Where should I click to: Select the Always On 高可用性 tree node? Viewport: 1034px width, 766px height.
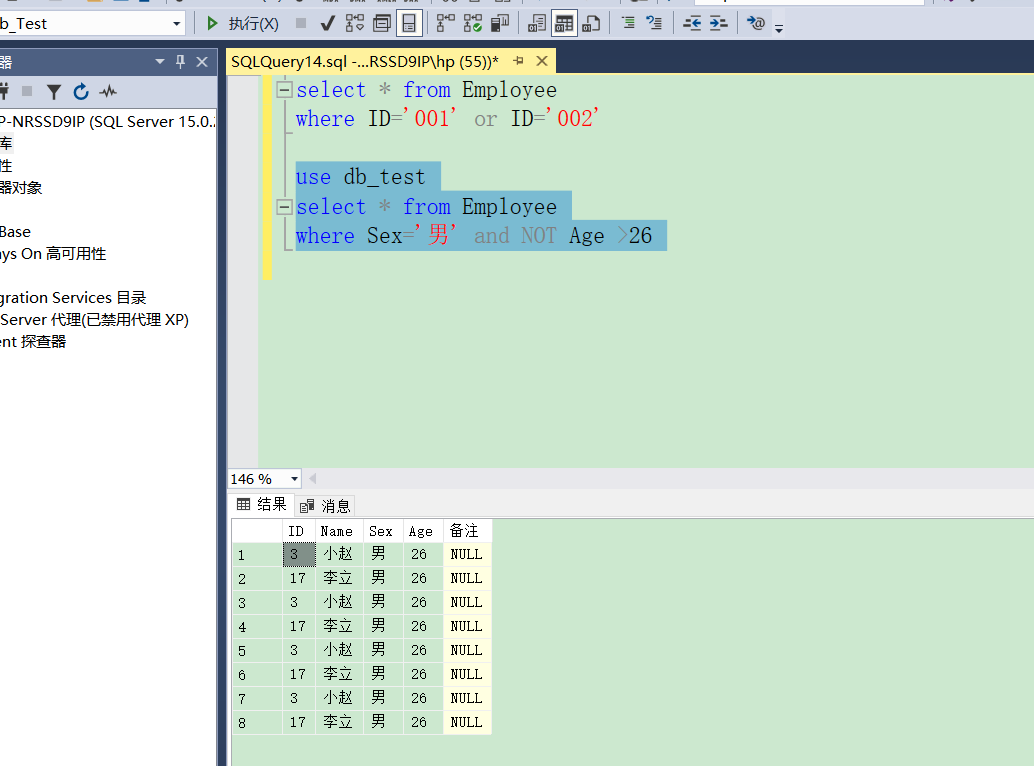coord(53,254)
